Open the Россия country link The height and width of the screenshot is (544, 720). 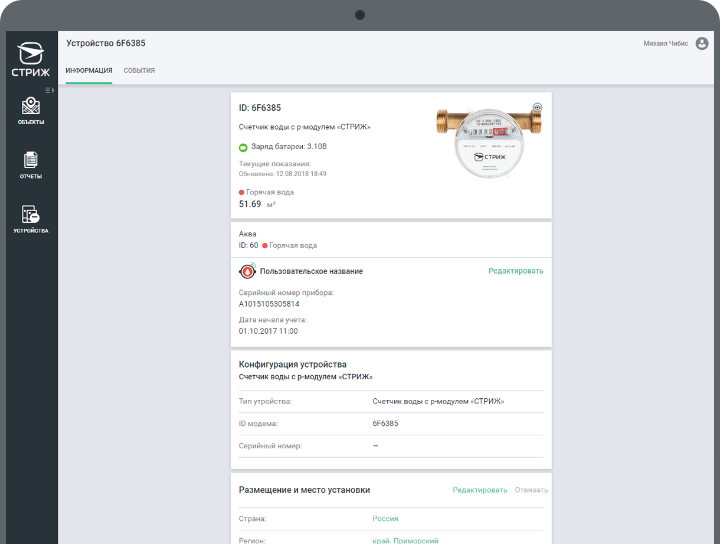(x=385, y=519)
